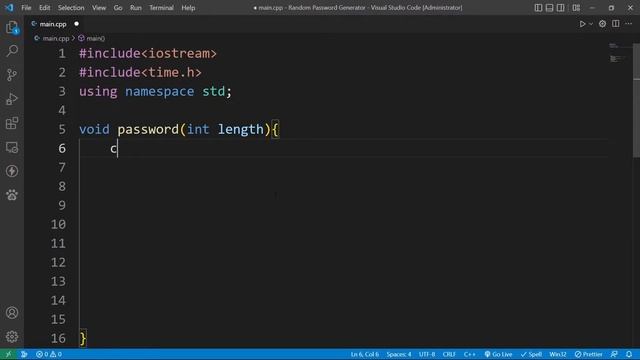Click the namespace keyword on line 3
The height and width of the screenshot is (360, 640).
click(160, 91)
